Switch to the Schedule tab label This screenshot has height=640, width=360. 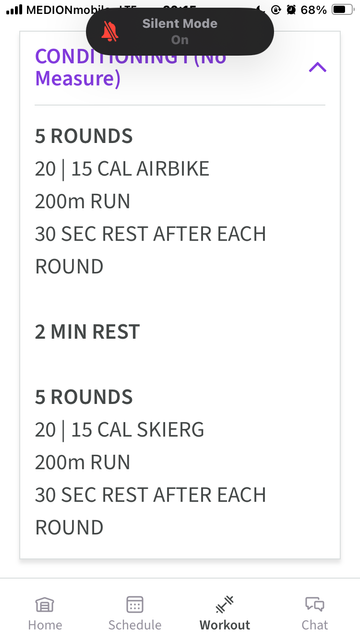tap(135, 625)
